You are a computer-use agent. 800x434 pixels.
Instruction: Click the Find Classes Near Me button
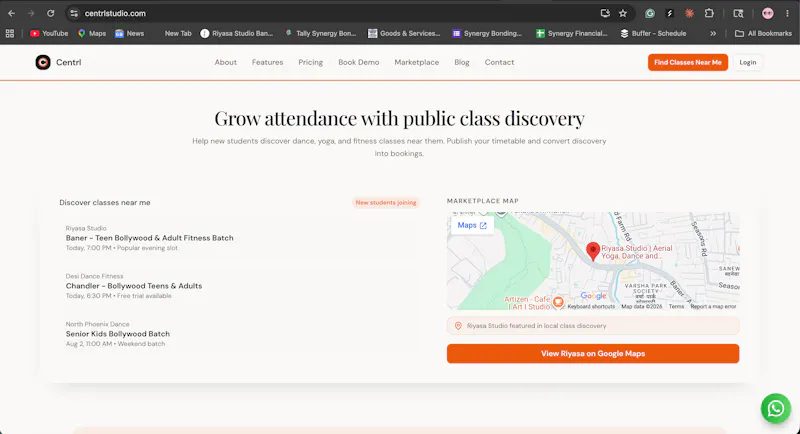tap(688, 62)
